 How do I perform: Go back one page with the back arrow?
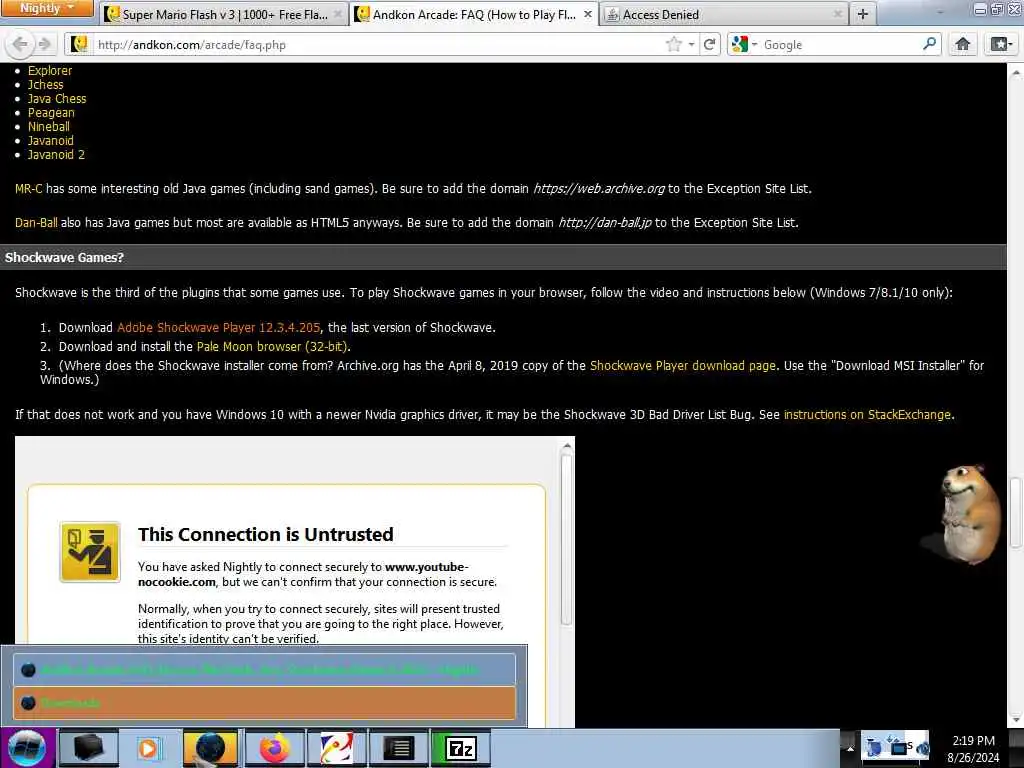click(20, 44)
